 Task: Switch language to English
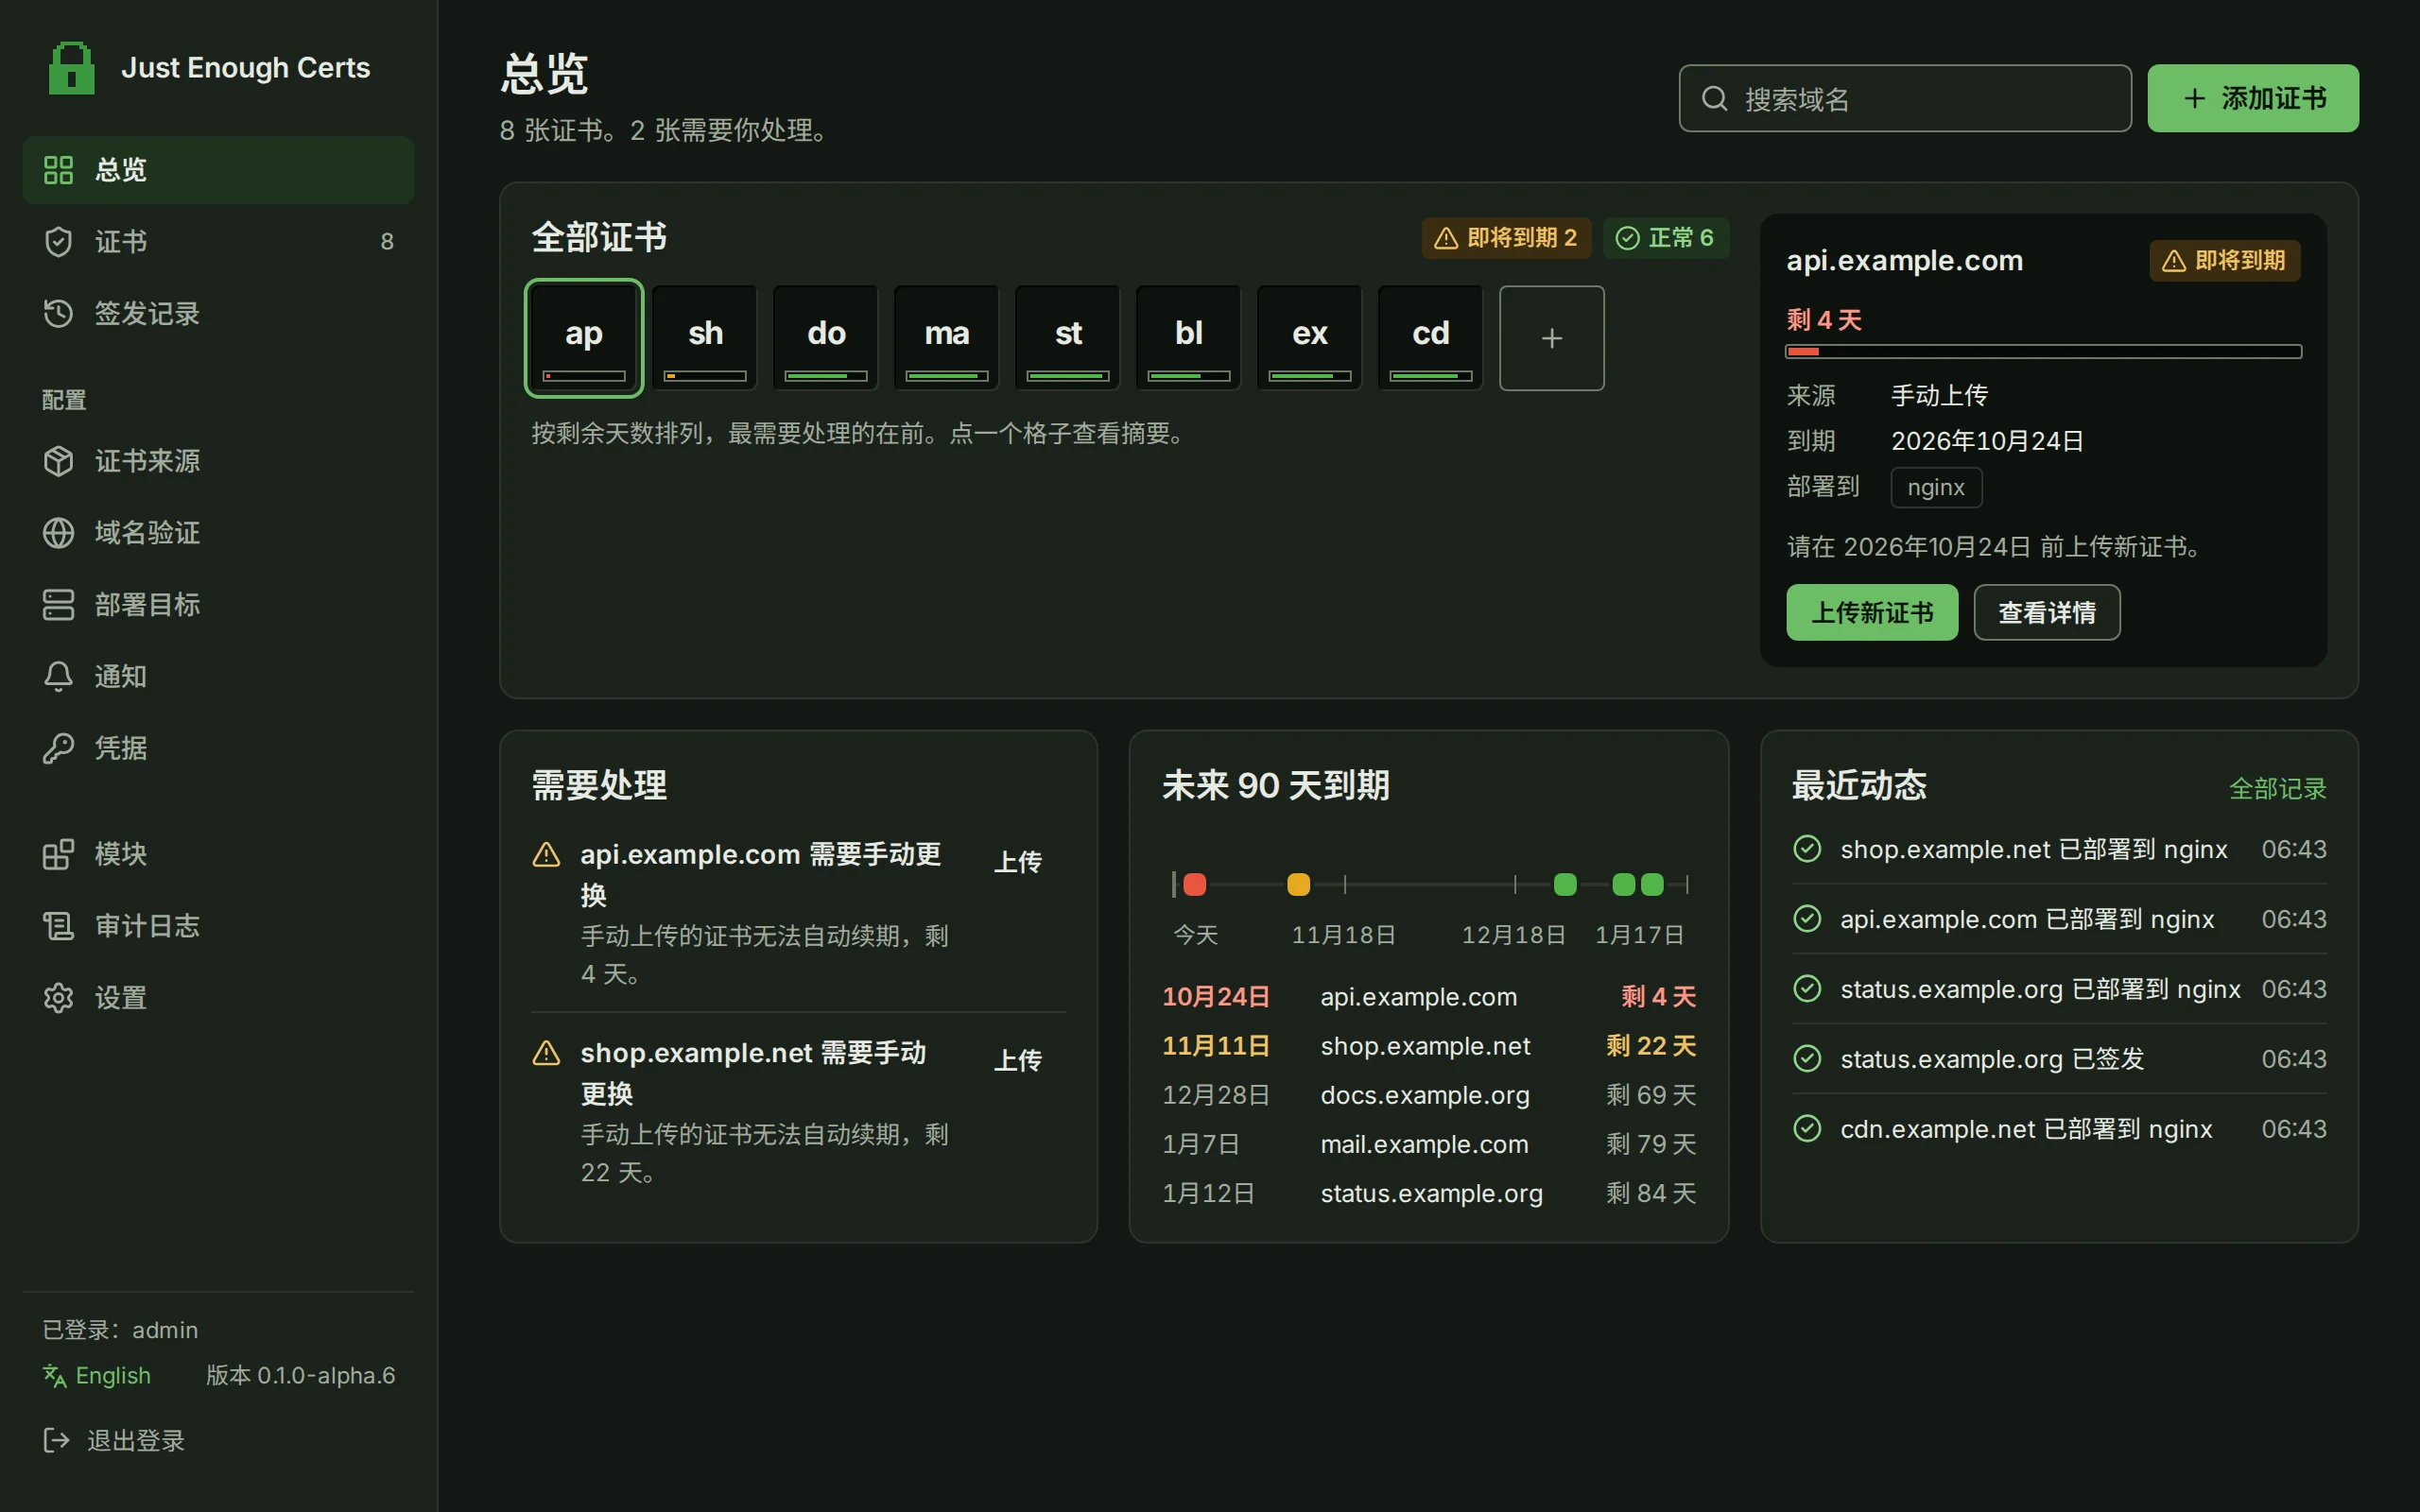point(97,1376)
